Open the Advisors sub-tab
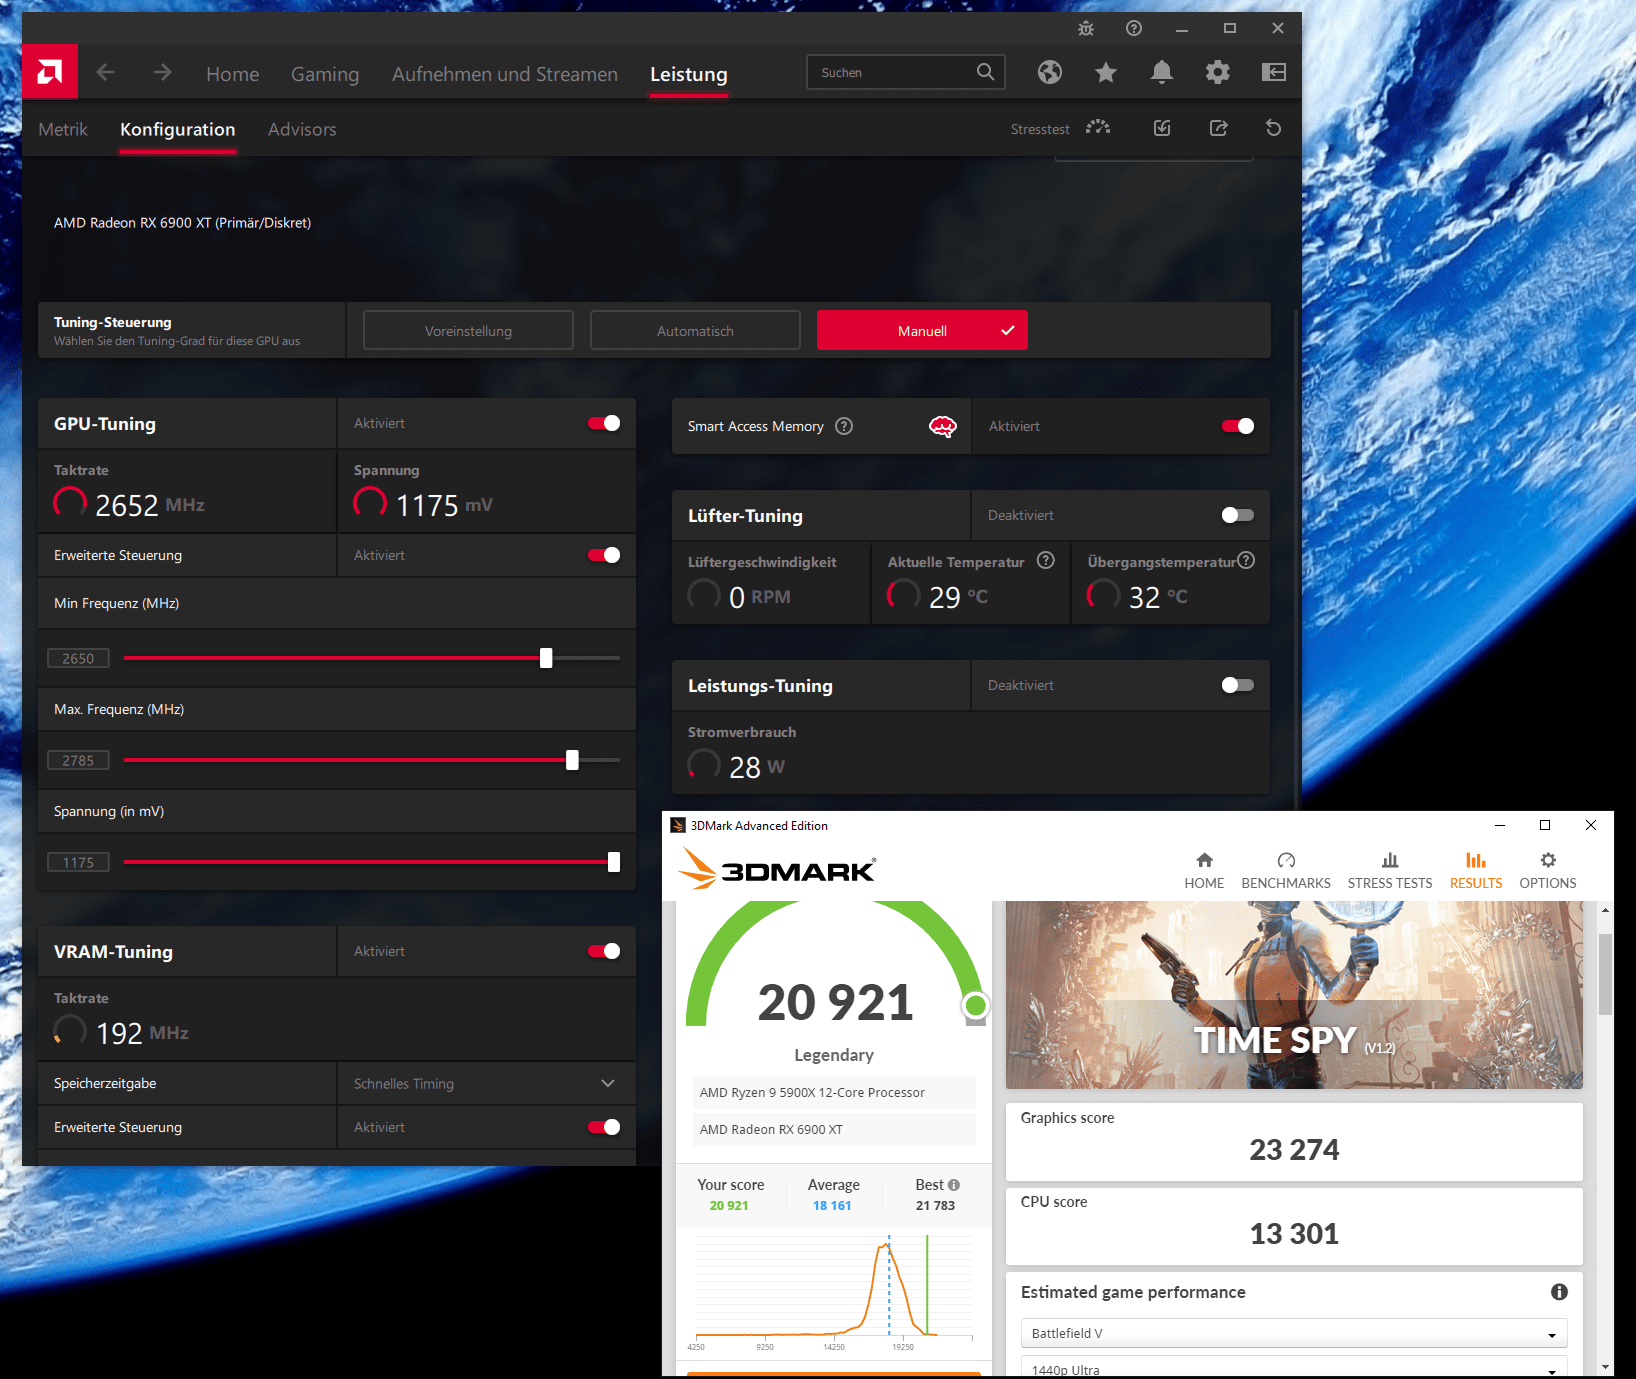Viewport: 1636px width, 1379px height. [302, 129]
